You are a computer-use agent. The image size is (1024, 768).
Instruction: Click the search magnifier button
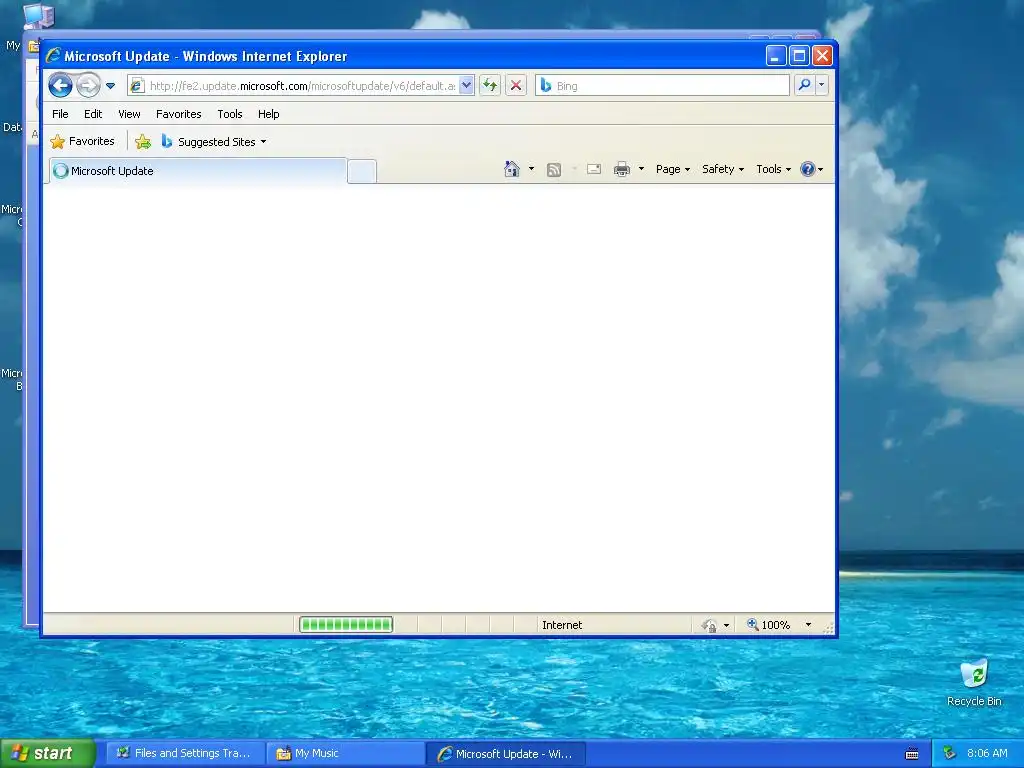tap(805, 85)
